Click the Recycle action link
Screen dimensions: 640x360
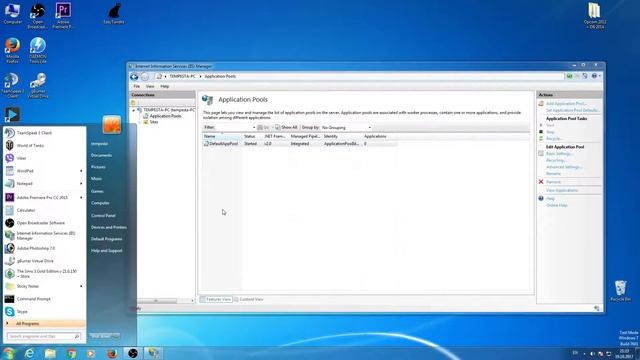point(554,138)
